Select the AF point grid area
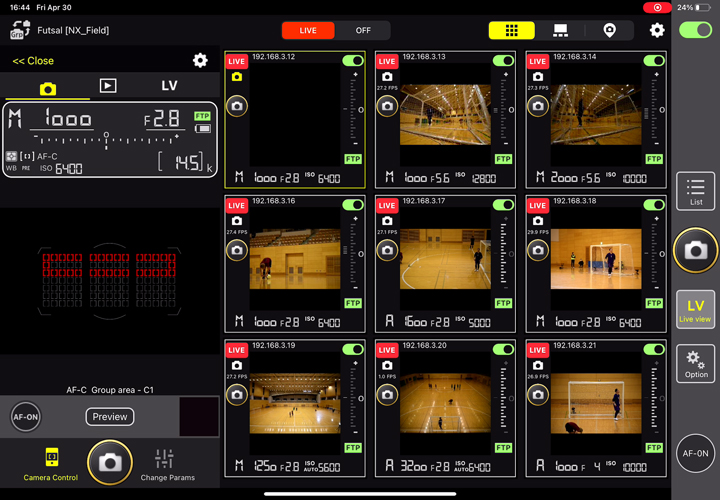Image resolution: width=720 pixels, height=500 pixels. click(x=109, y=281)
